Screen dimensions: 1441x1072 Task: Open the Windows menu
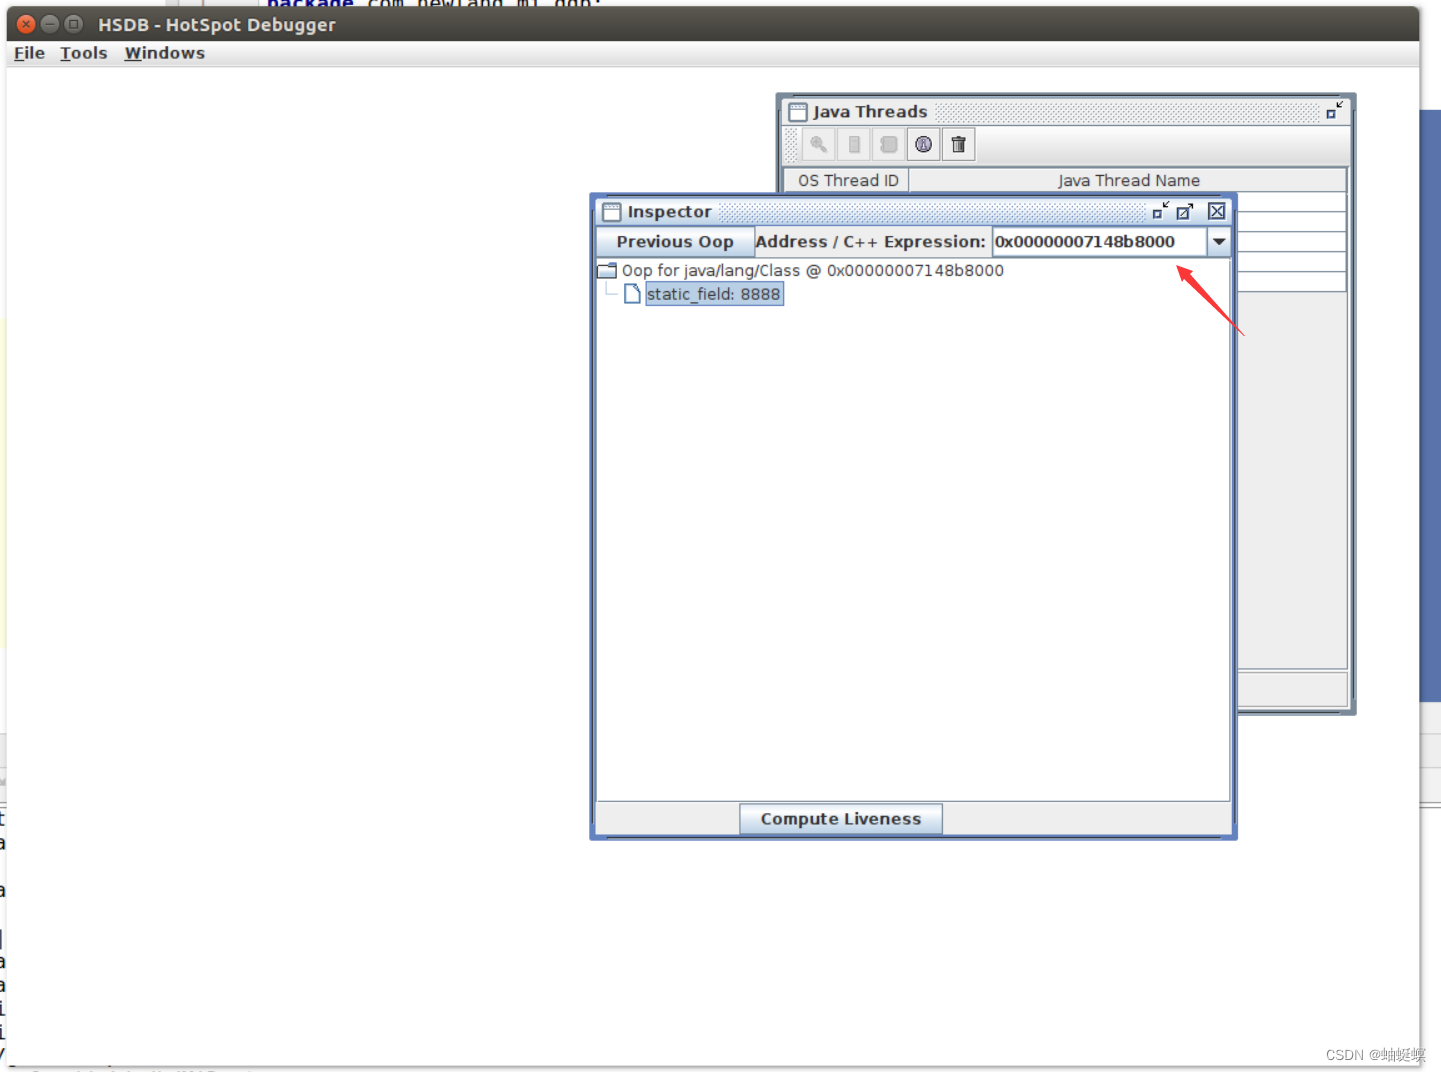click(x=164, y=53)
